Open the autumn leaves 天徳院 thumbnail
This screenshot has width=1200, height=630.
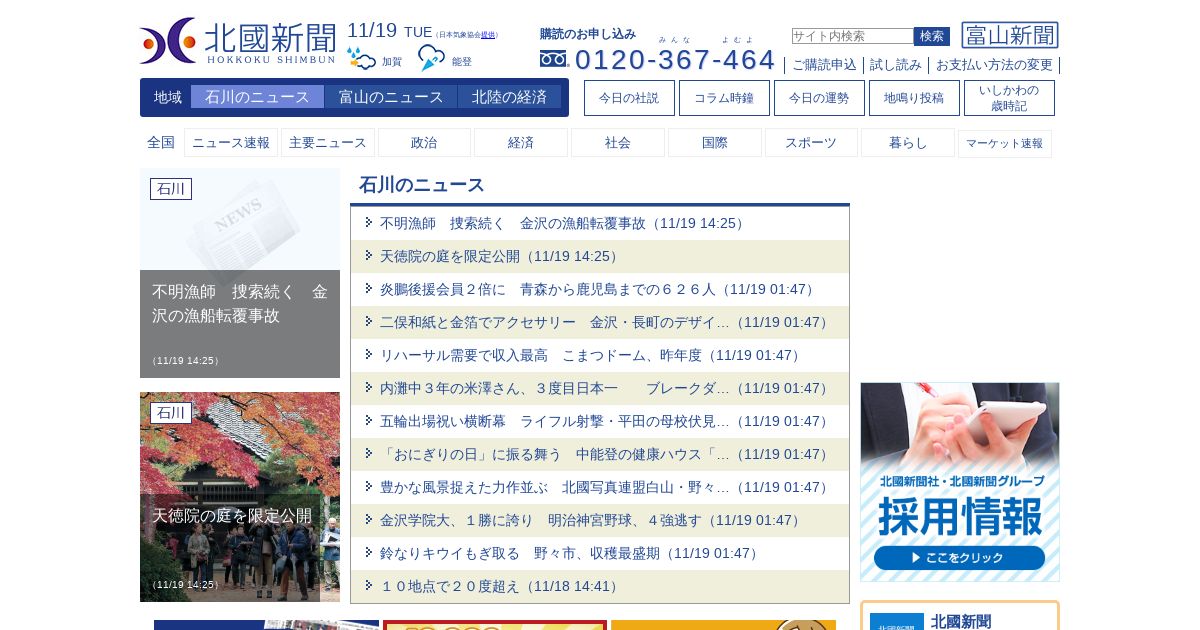pos(240,497)
